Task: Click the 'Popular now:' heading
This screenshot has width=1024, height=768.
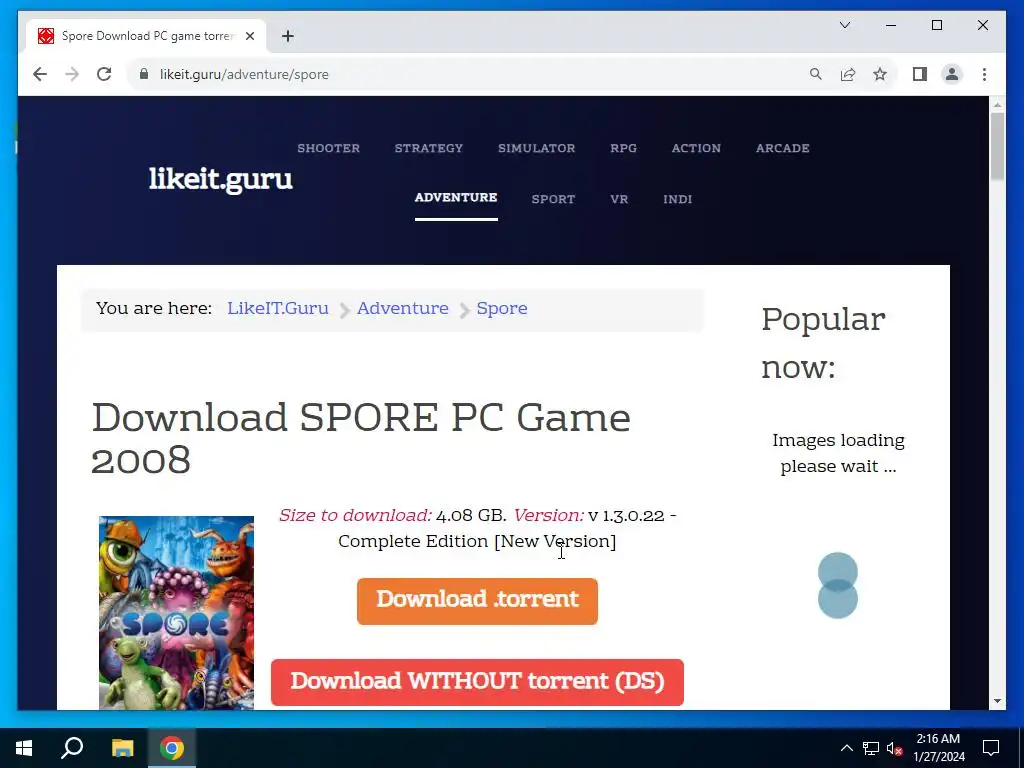Action: [824, 343]
